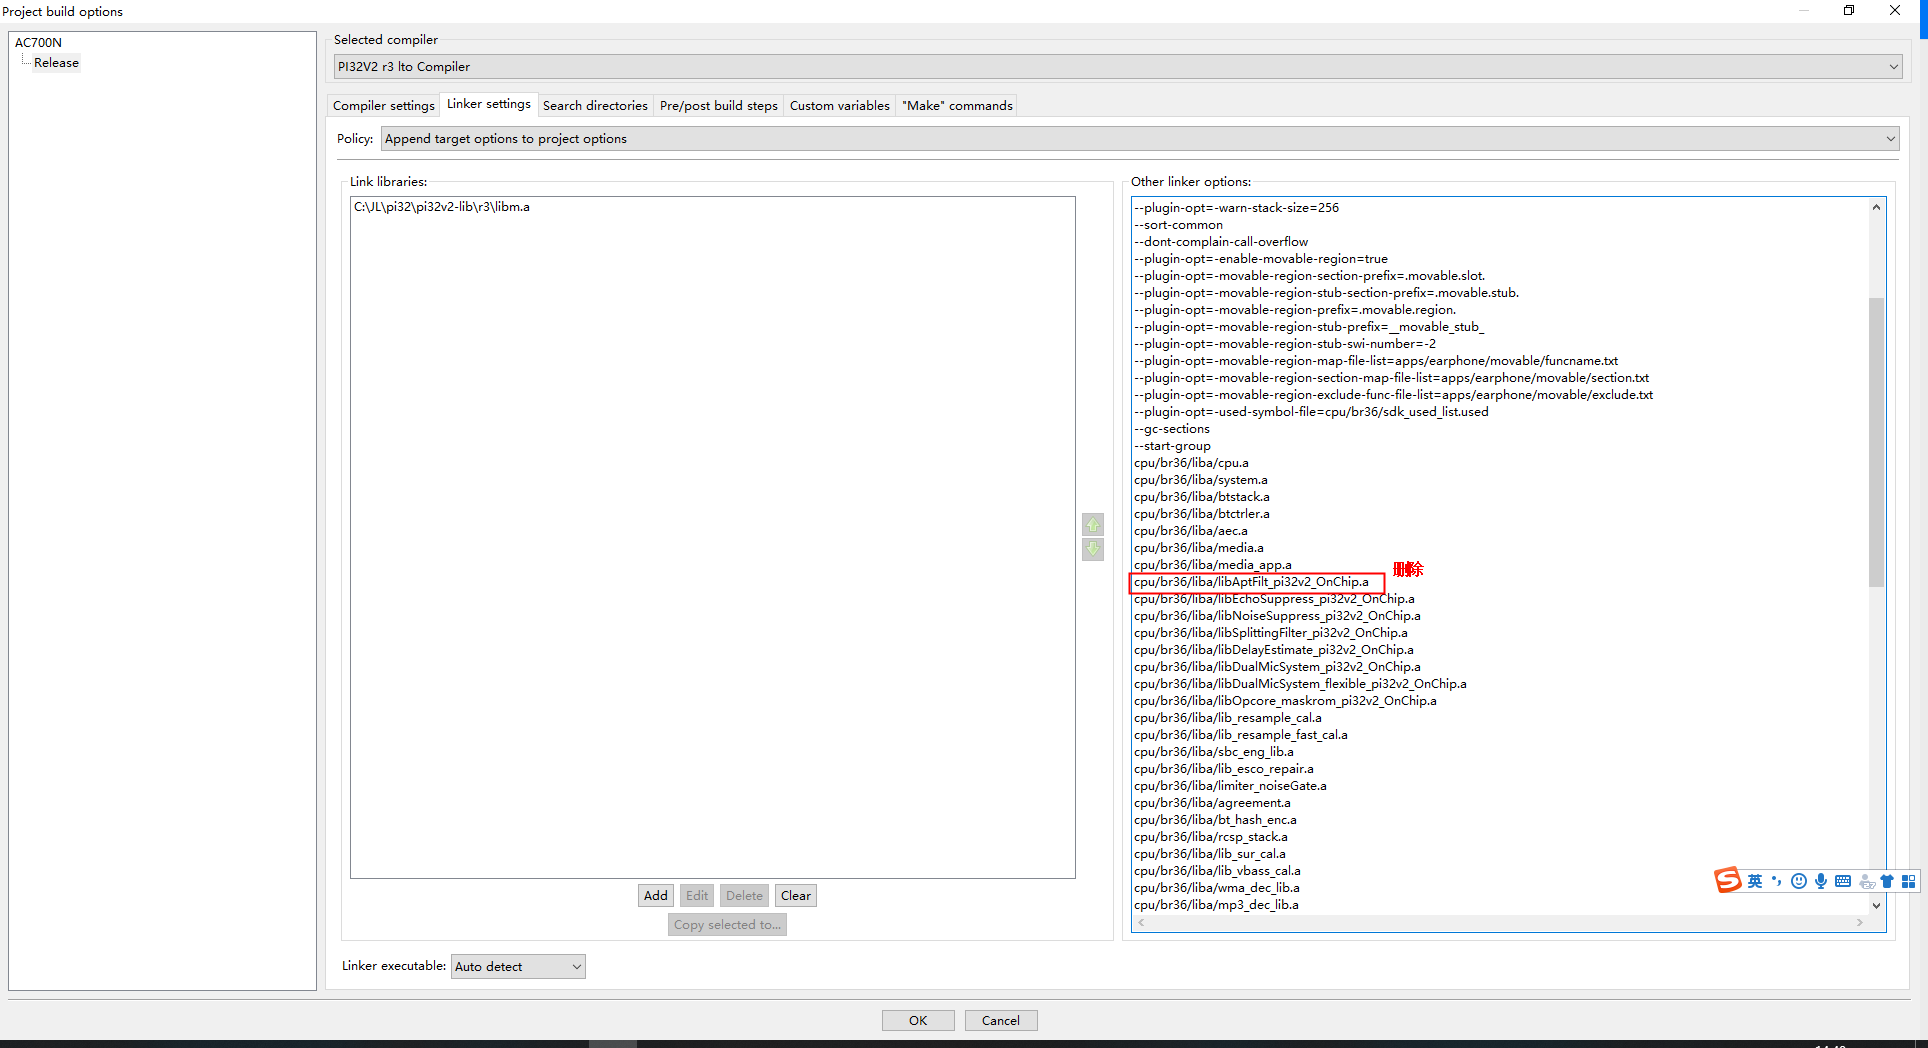Click the Sogou input method logo icon
The height and width of the screenshot is (1048, 1928).
tap(1727, 880)
